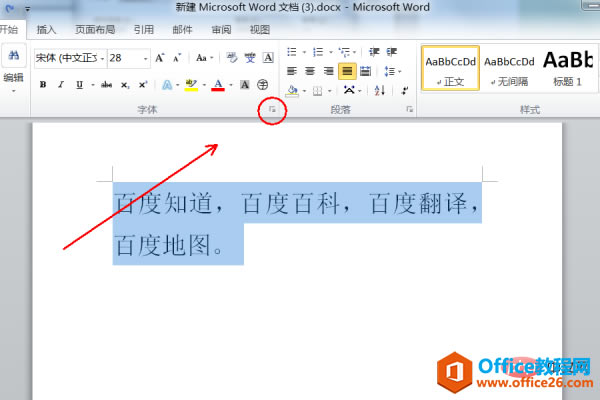Apply red font color
The height and width of the screenshot is (400, 600).
click(x=218, y=85)
